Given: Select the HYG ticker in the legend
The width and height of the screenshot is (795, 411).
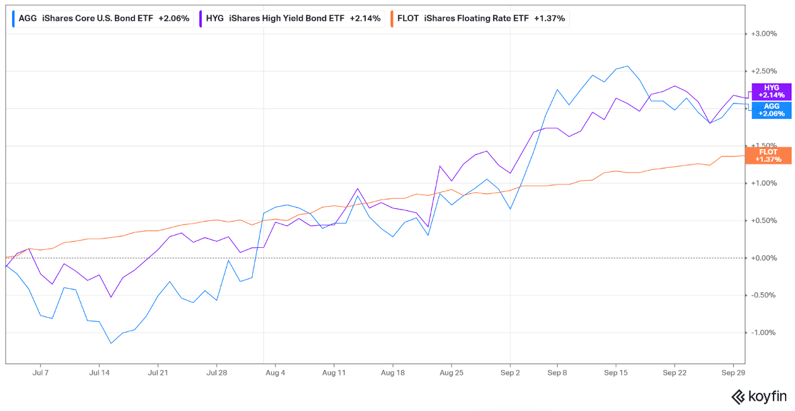Looking at the screenshot, I should (215, 17).
